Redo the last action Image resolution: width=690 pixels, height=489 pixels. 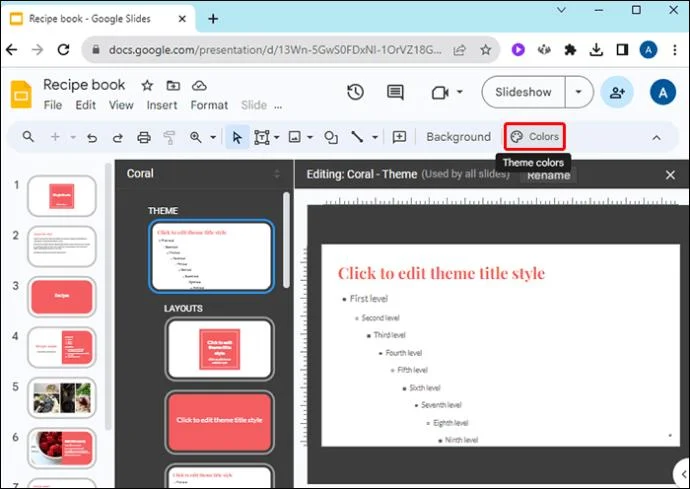coord(117,138)
